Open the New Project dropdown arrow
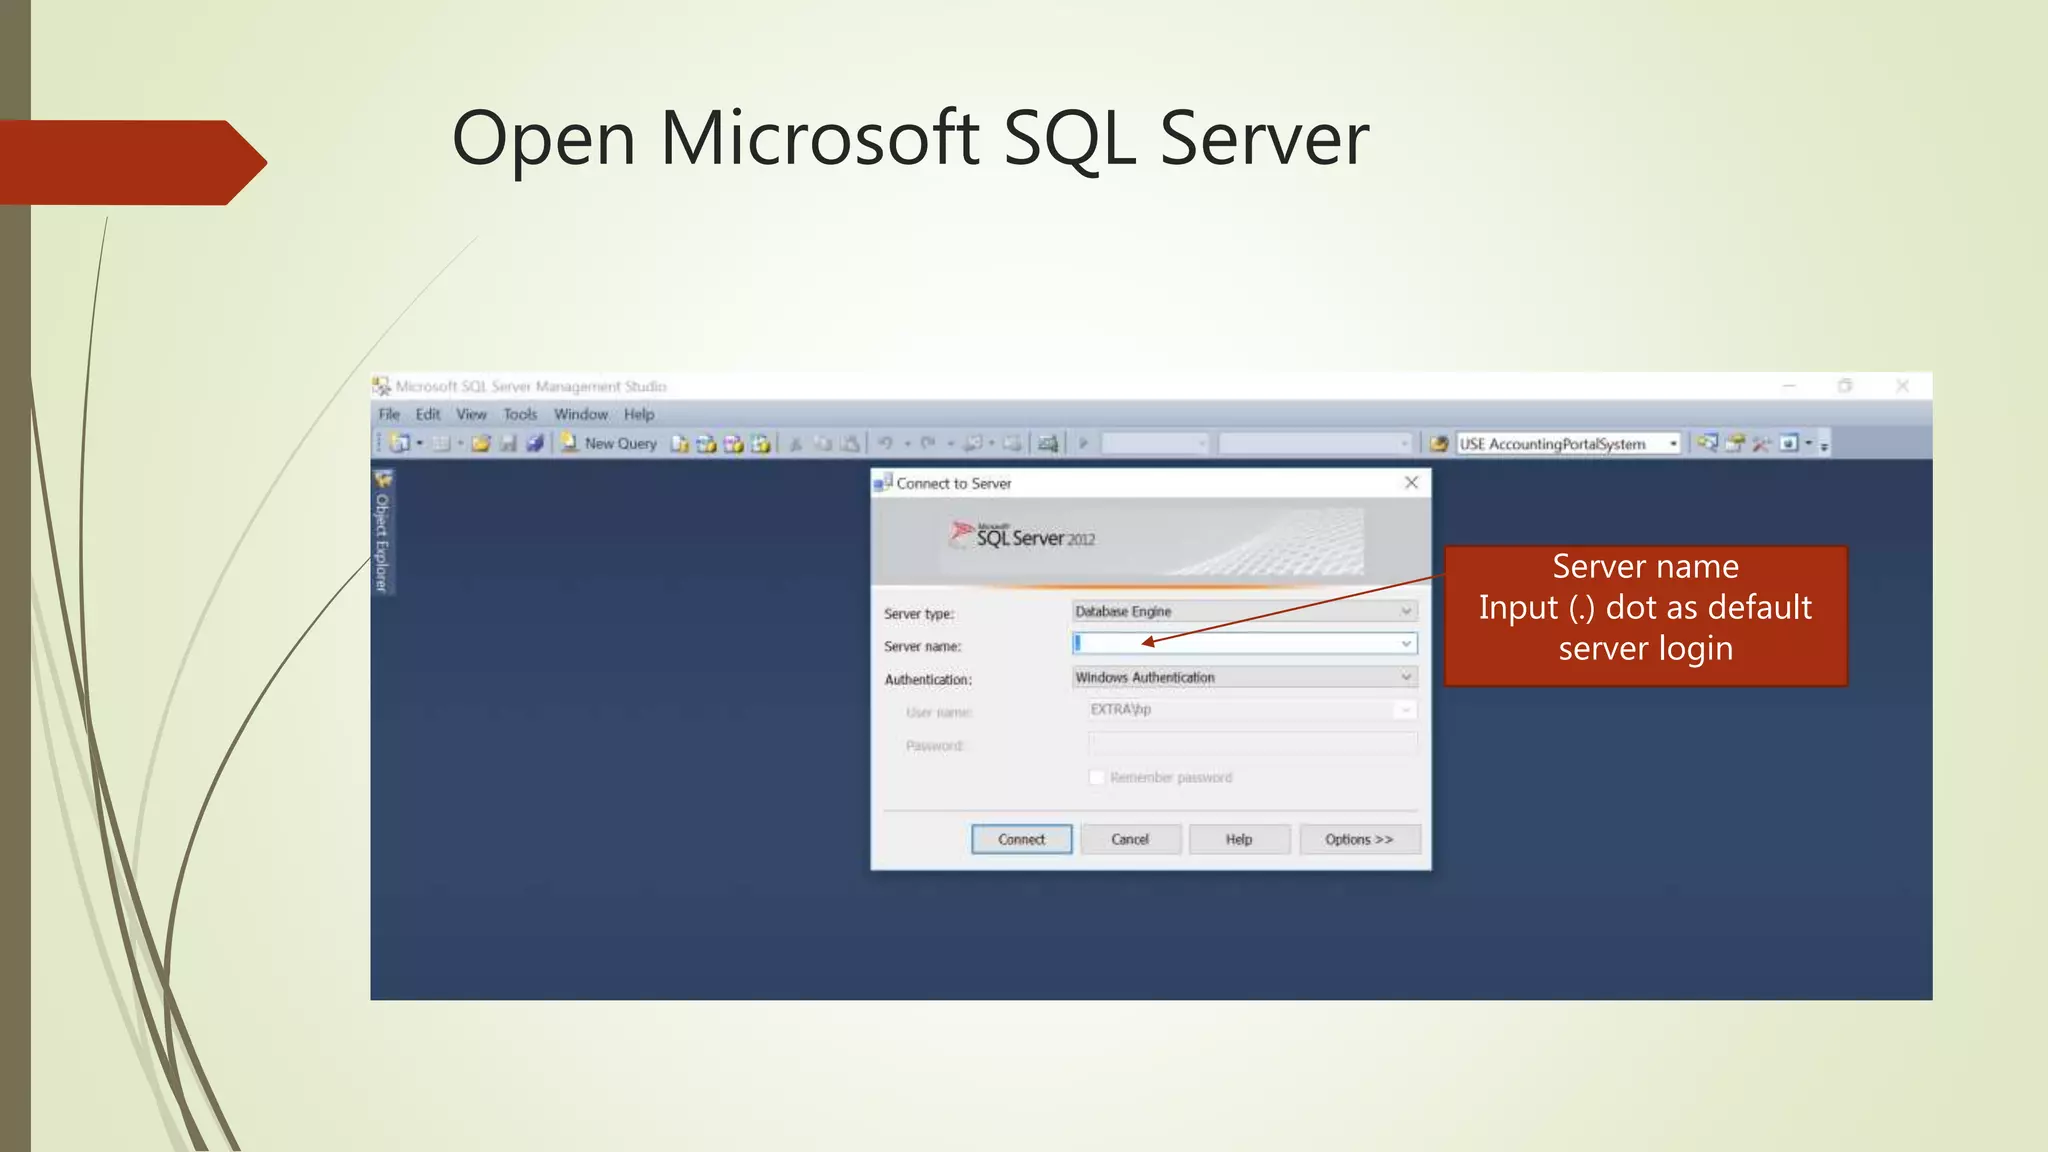Viewport: 2048px width, 1152px height. point(420,443)
